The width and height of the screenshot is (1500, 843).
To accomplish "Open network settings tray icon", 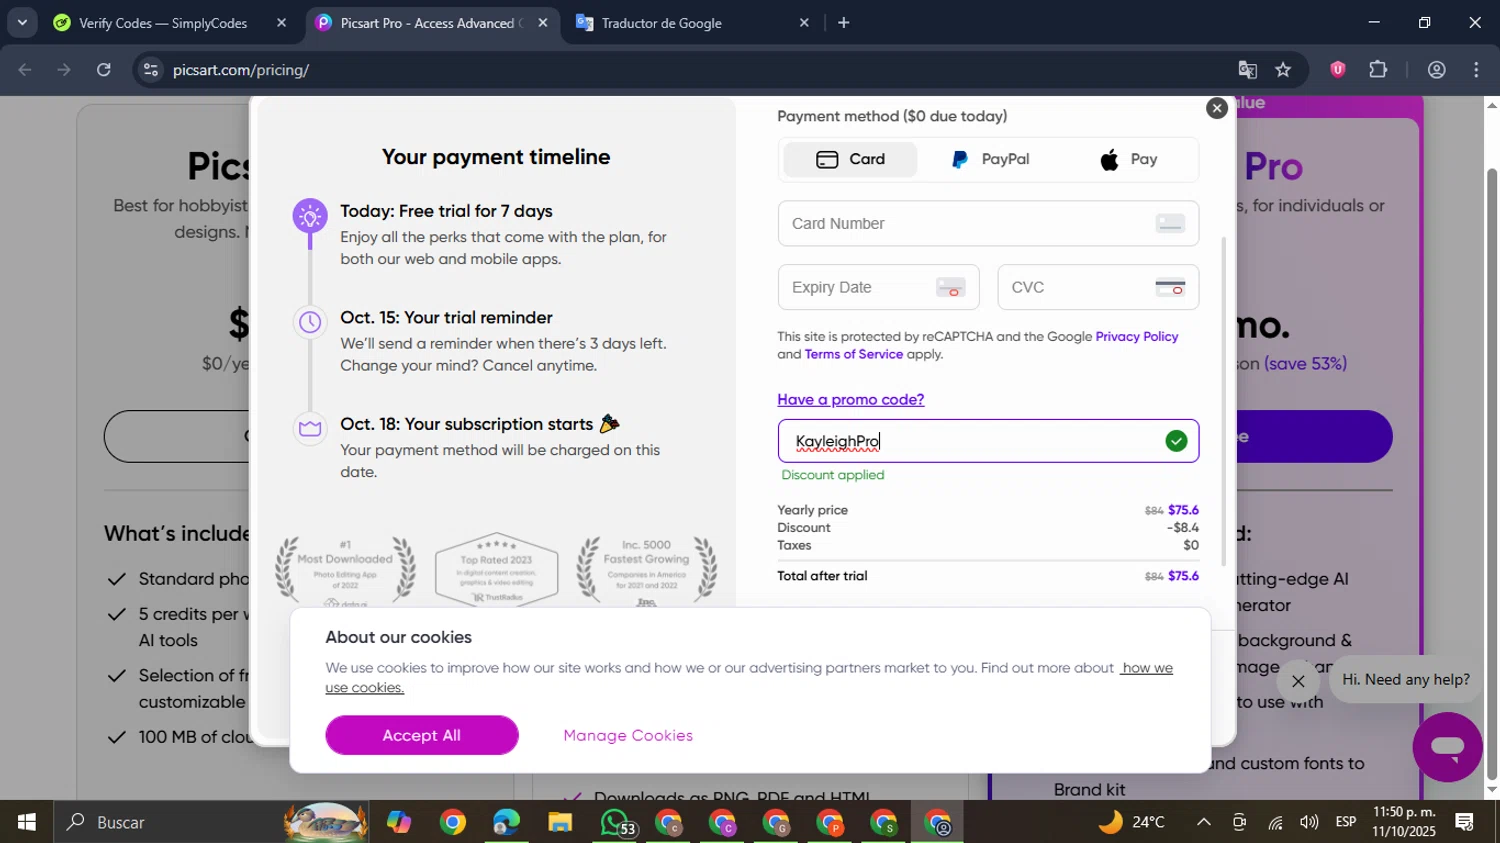I will point(1275,822).
